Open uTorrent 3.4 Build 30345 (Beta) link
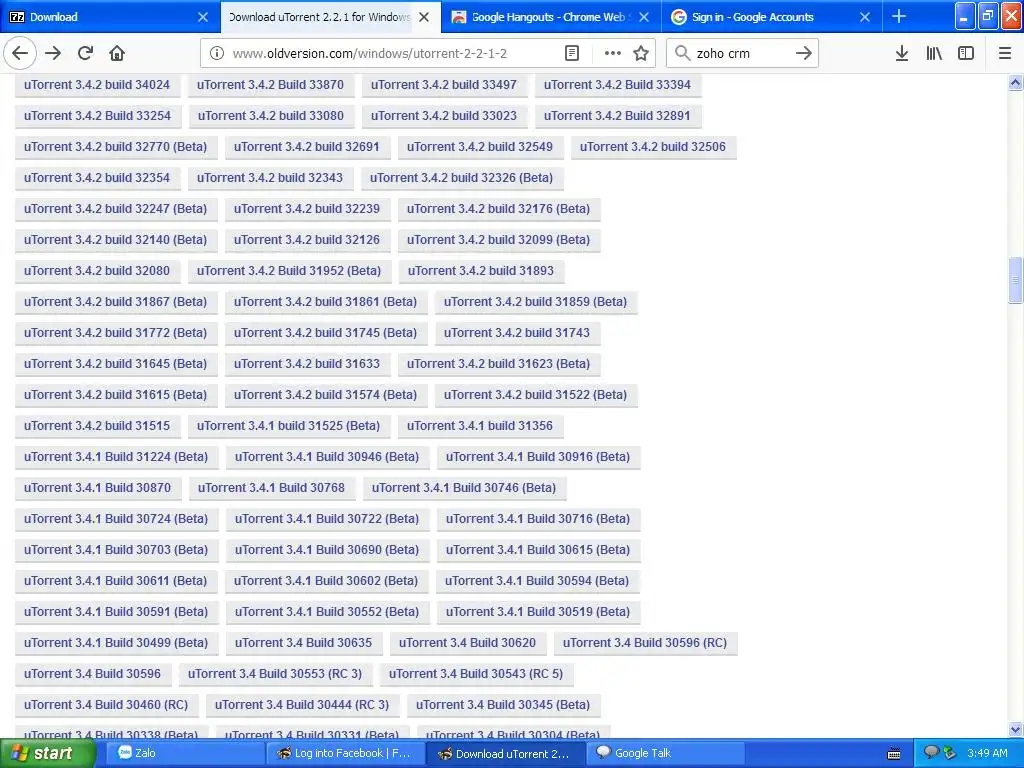 [503, 705]
